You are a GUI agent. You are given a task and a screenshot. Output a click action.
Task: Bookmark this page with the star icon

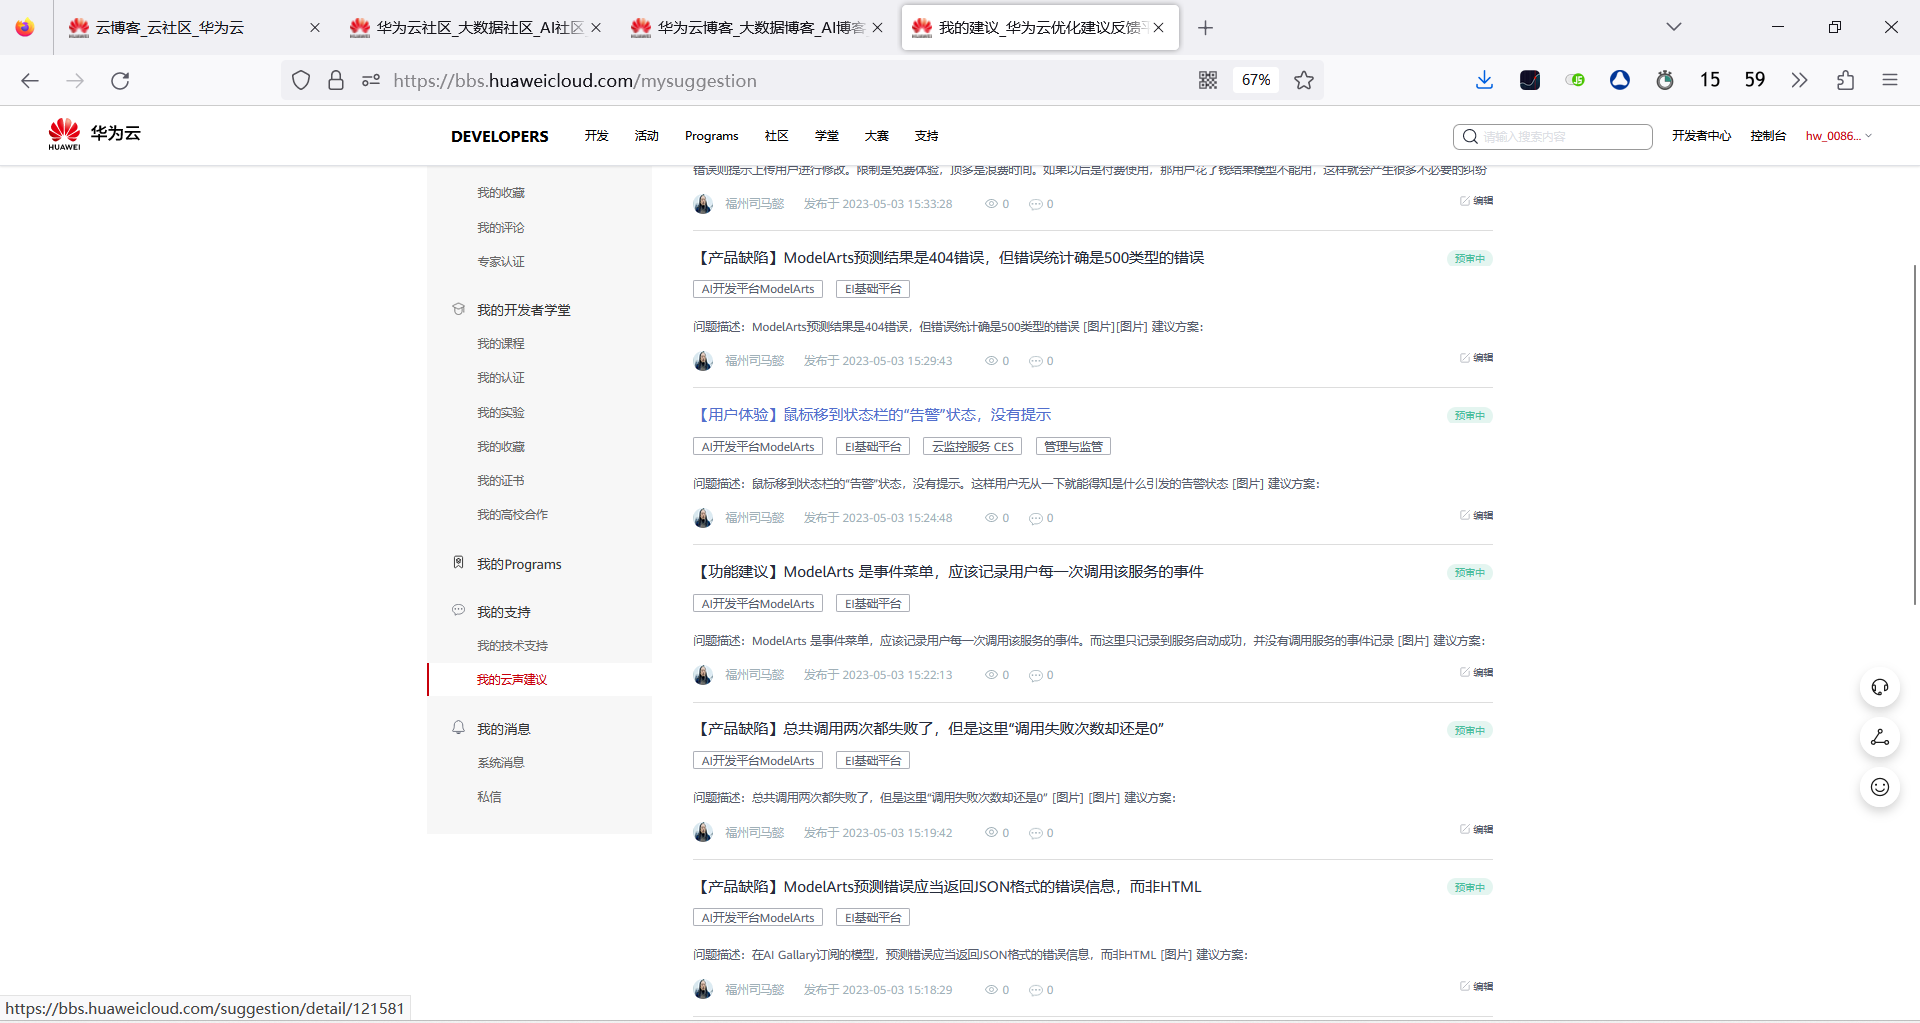tap(1304, 80)
